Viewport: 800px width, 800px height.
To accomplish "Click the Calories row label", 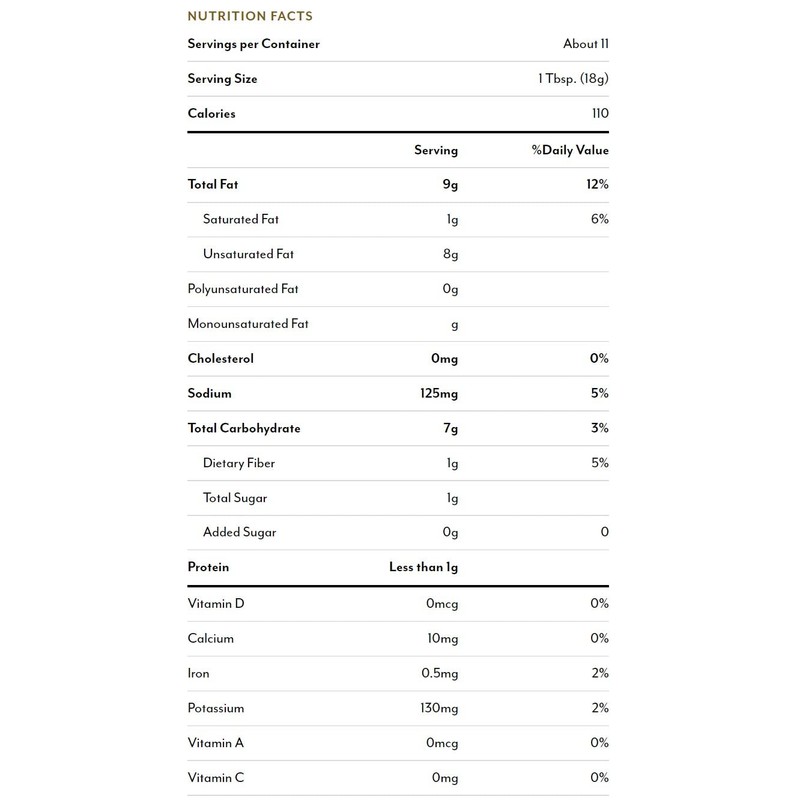I will coord(212,114).
